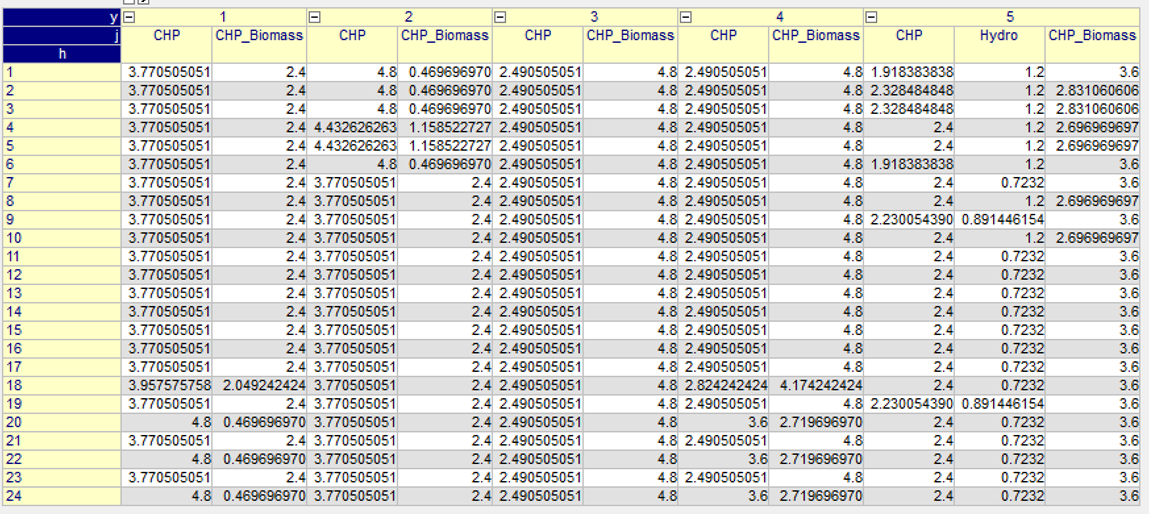Click cell 4.432626263 in row 4
The width and height of the screenshot is (1149, 514).
pyautogui.click(x=352, y=128)
